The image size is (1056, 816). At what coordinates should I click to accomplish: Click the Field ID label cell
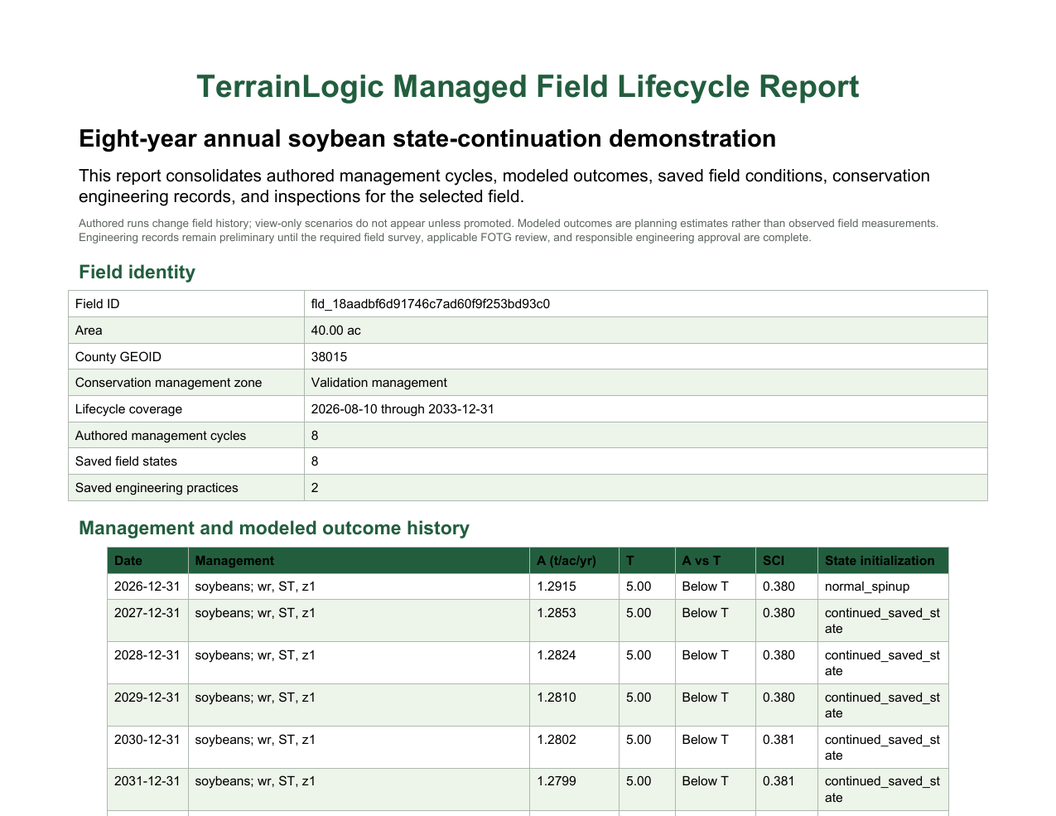click(186, 304)
